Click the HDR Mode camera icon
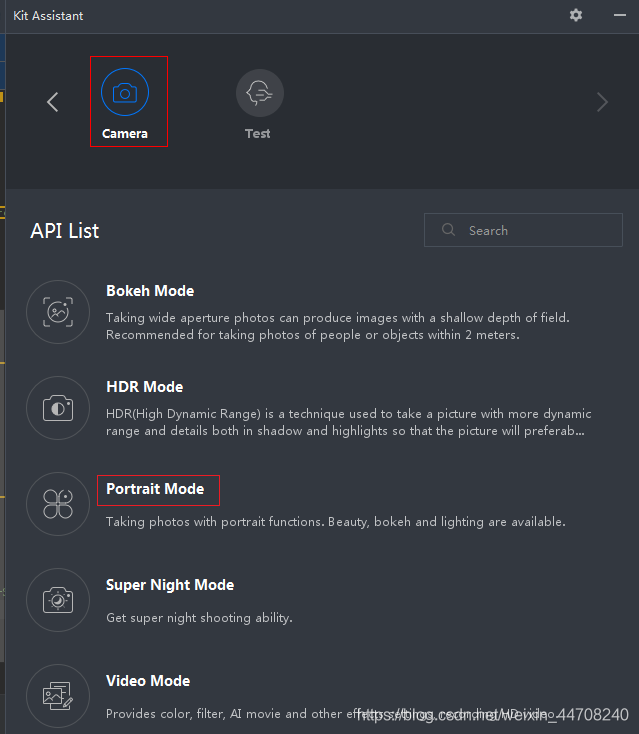The image size is (639, 734). [58, 408]
